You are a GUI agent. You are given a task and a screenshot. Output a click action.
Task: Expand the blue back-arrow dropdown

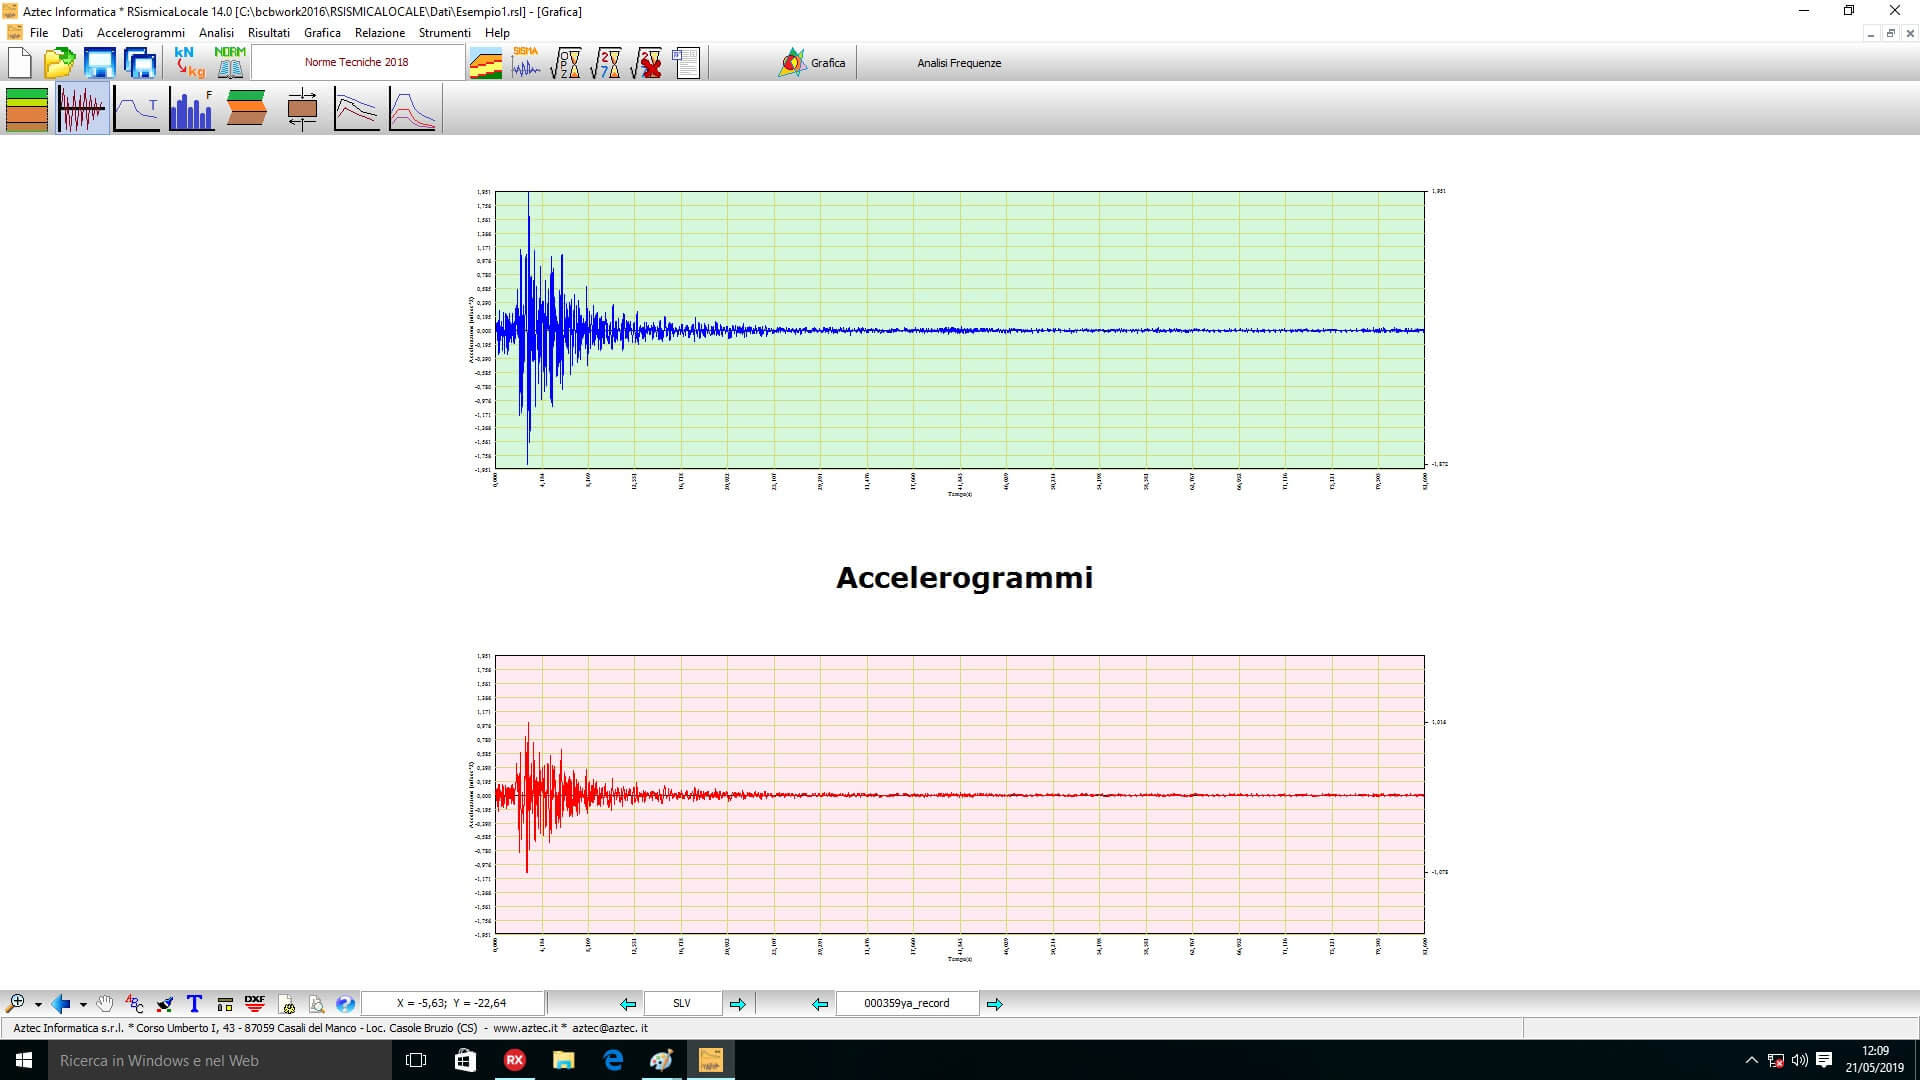[x=83, y=1004]
